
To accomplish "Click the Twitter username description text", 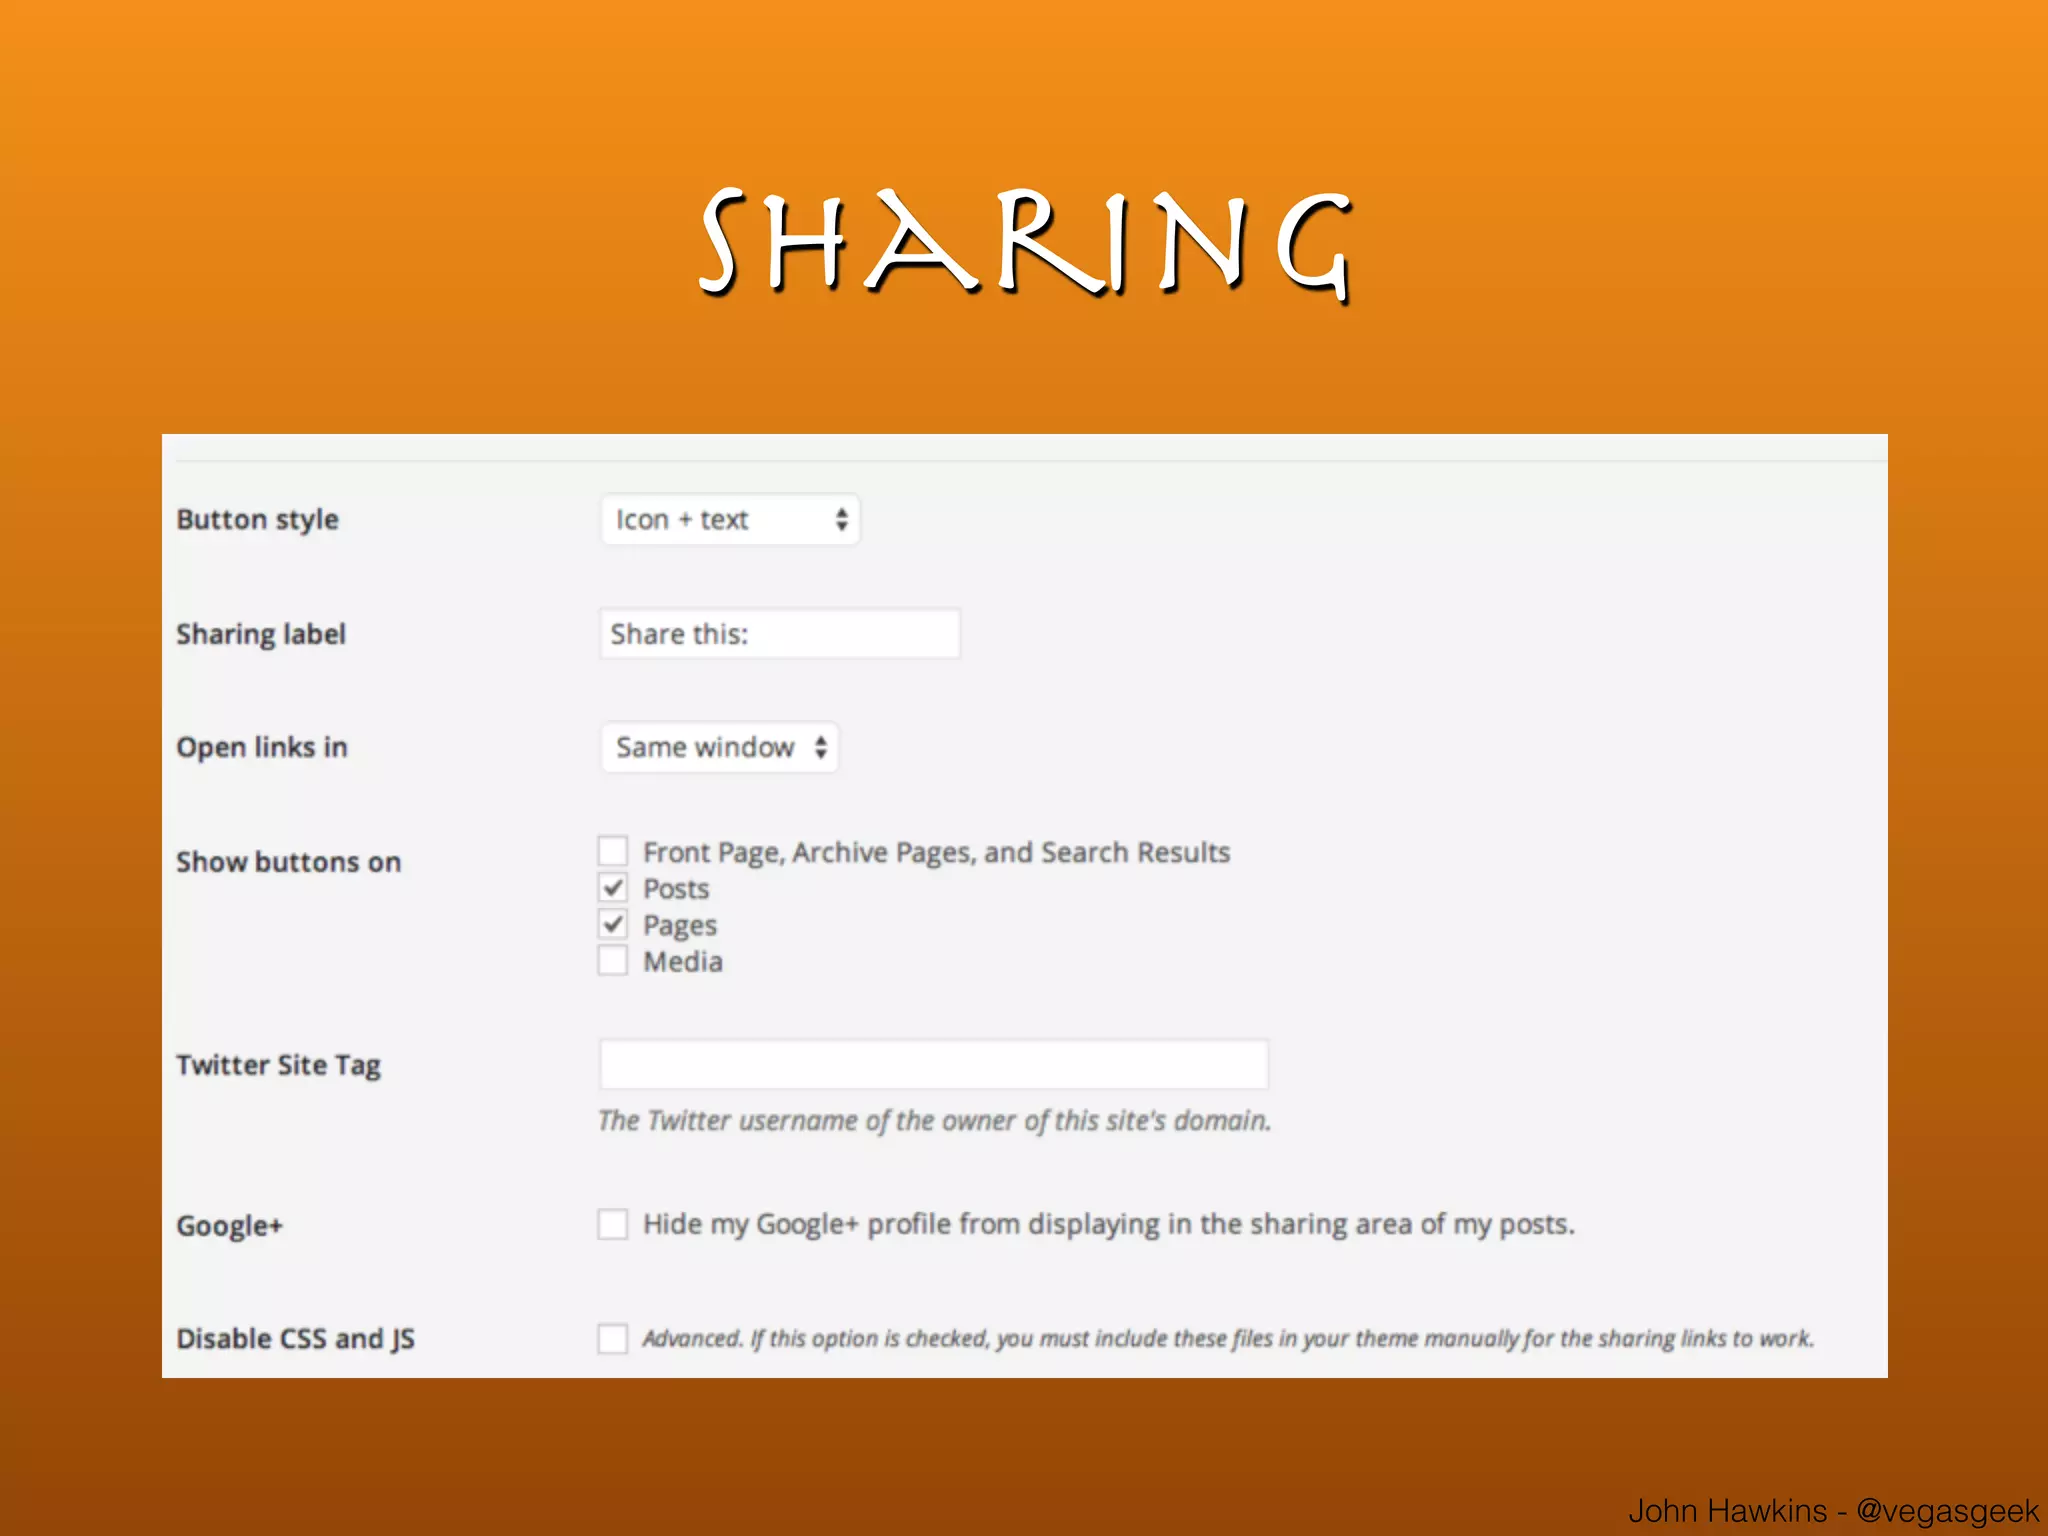I will click(935, 1121).
